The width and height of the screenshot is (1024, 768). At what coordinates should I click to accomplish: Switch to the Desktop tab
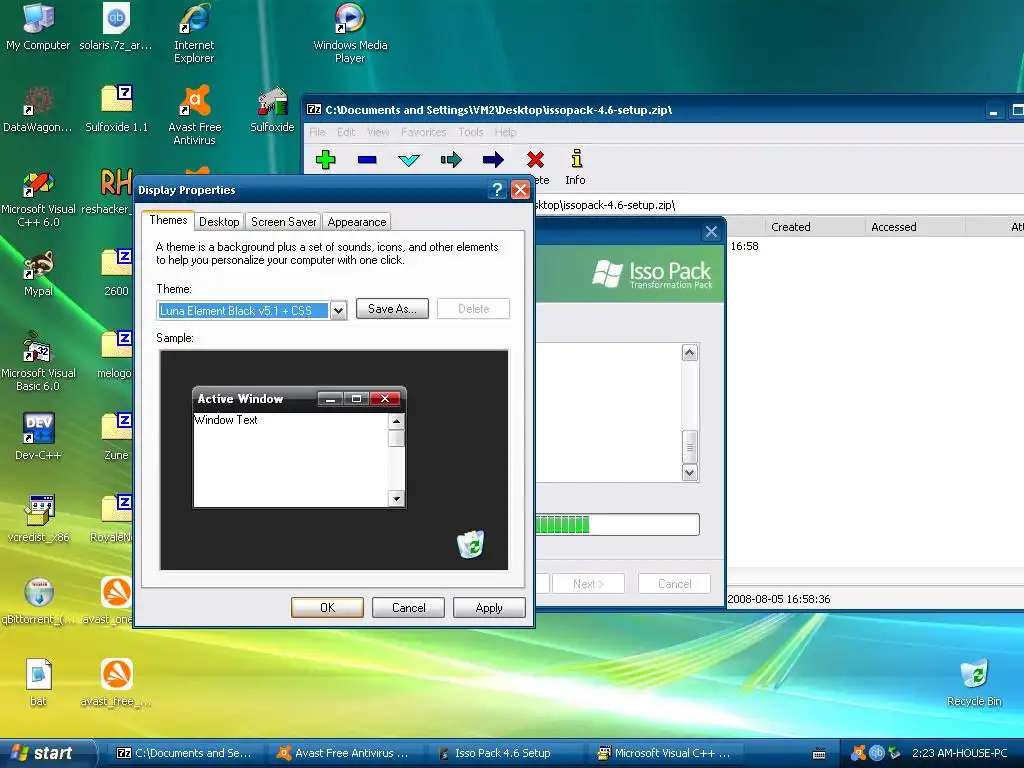tap(219, 222)
